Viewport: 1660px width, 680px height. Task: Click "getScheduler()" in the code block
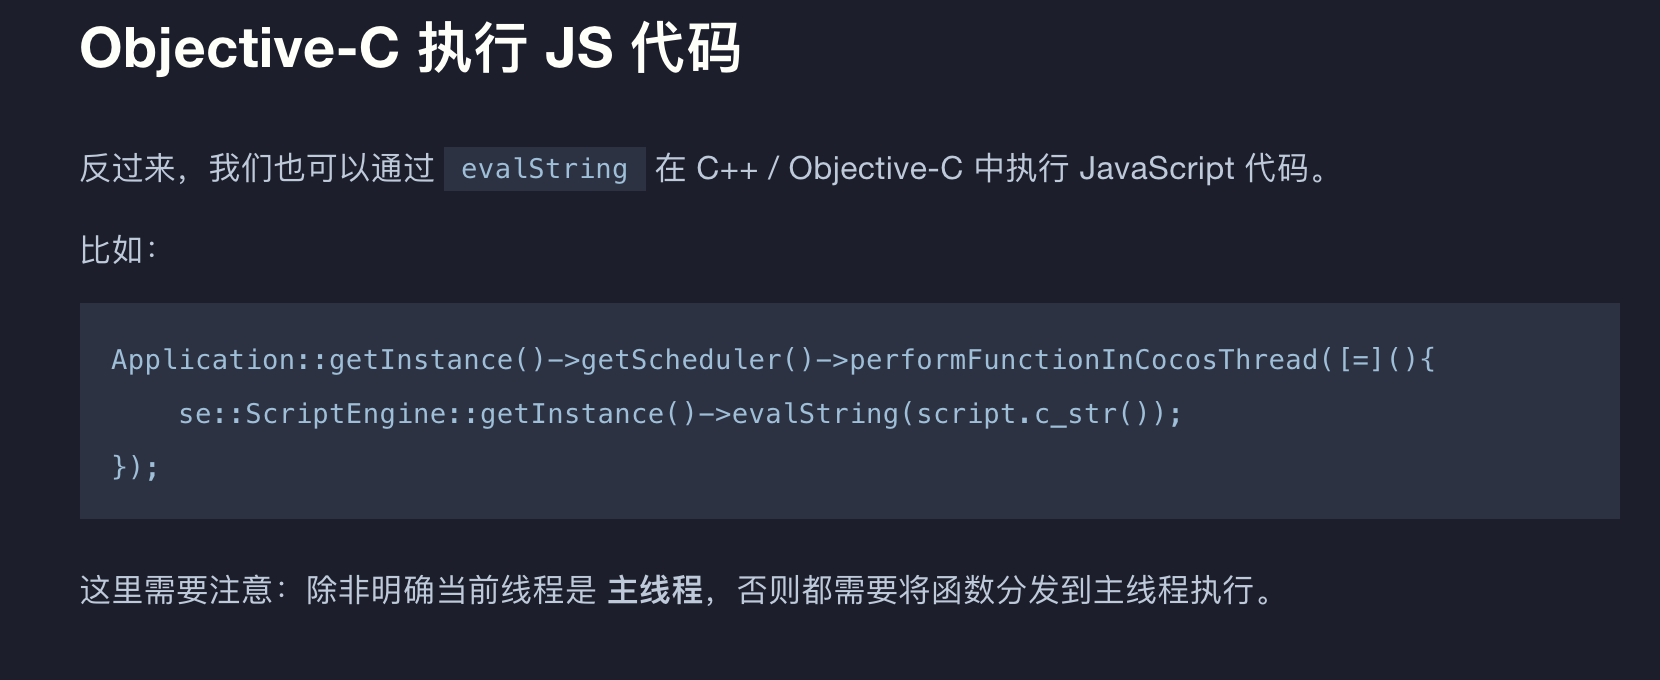697,360
